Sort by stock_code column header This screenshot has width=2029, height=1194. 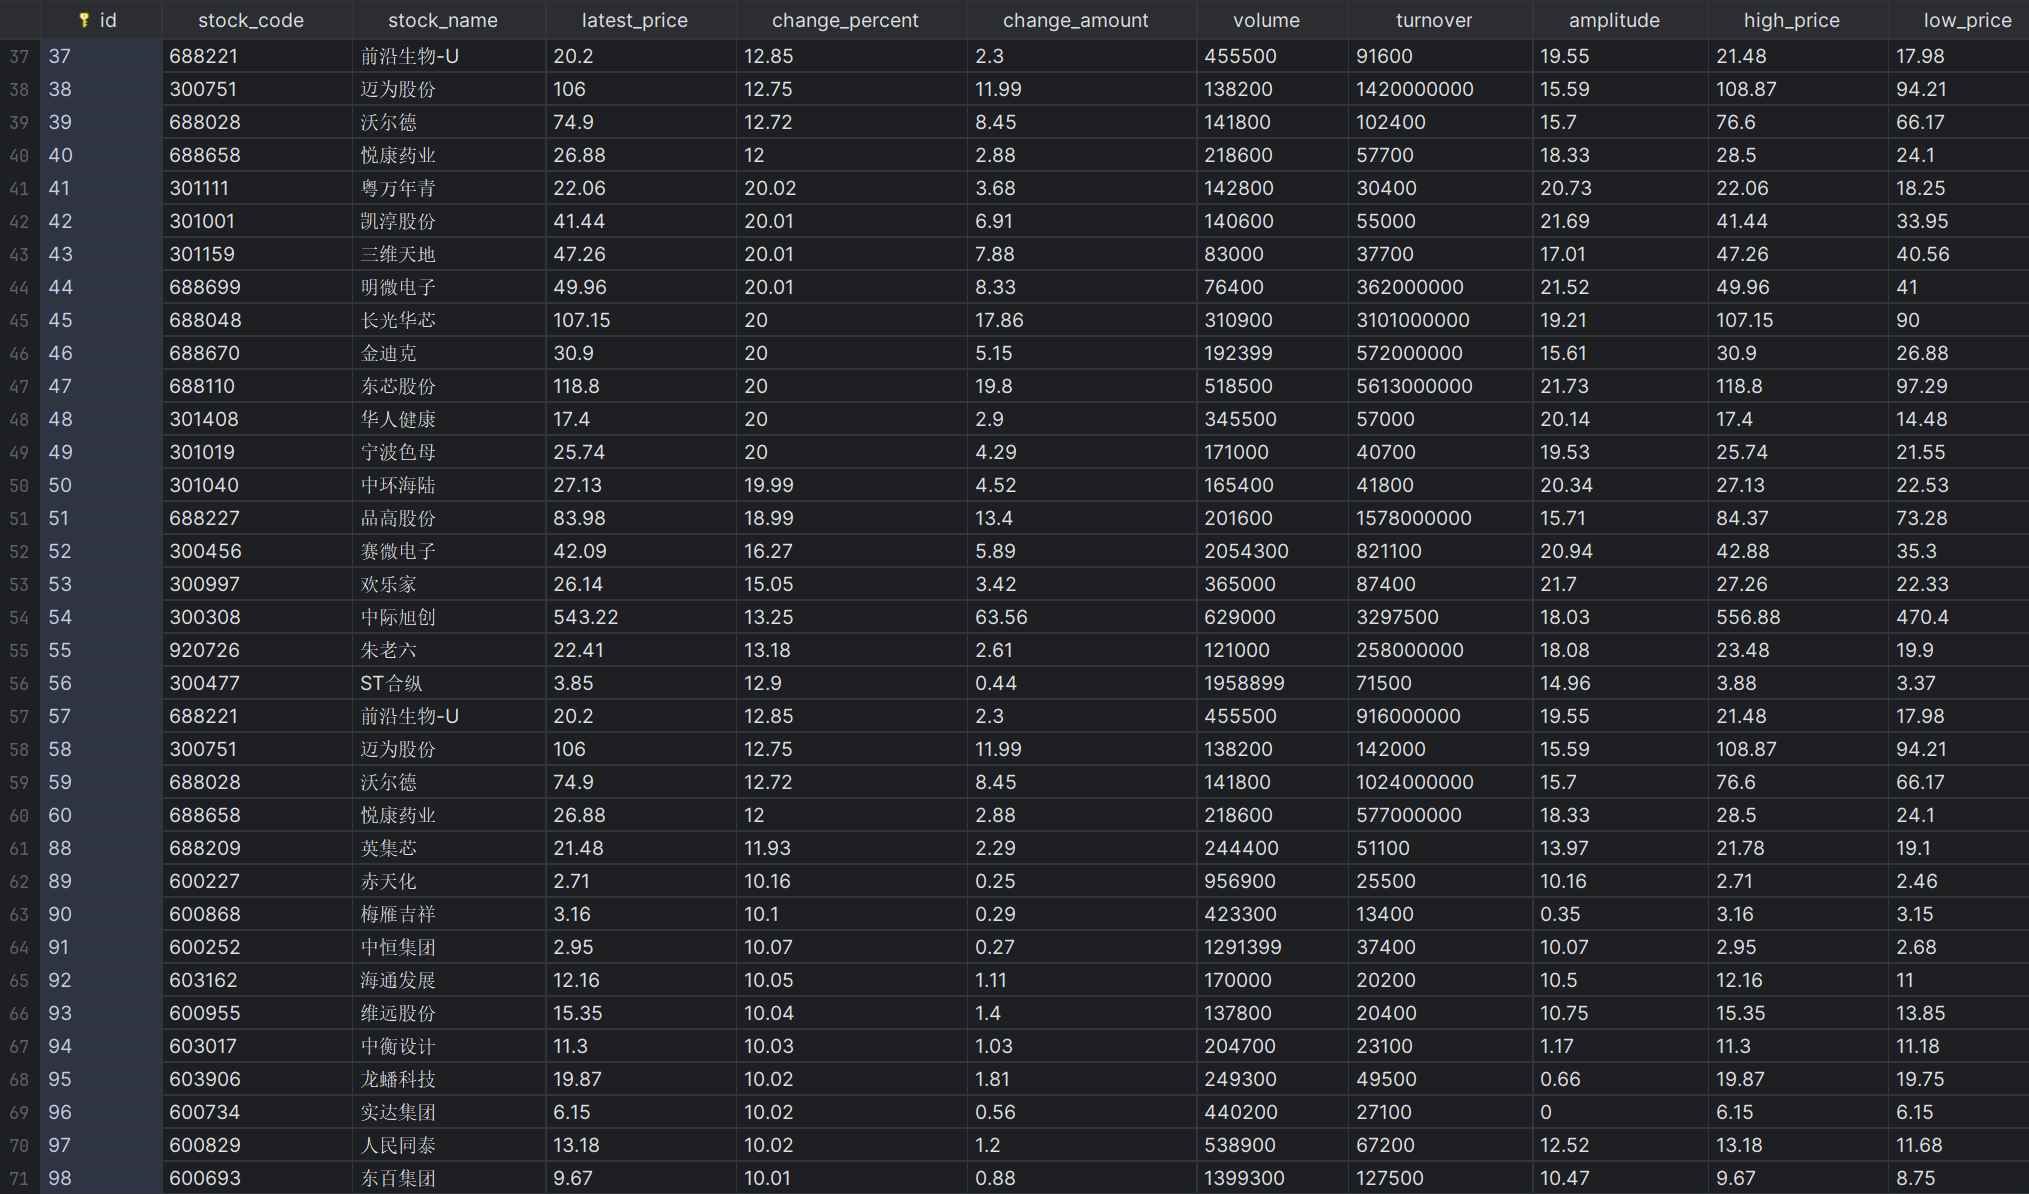click(x=250, y=20)
